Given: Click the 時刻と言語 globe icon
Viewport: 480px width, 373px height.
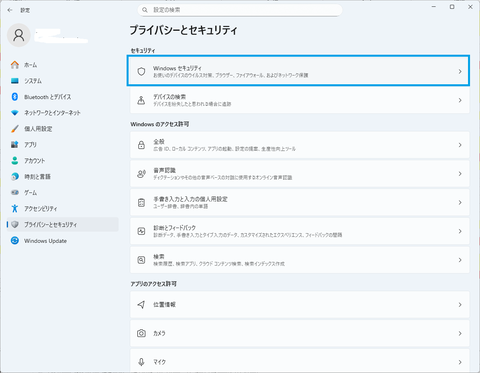Looking at the screenshot, I should pyautogui.click(x=15, y=177).
